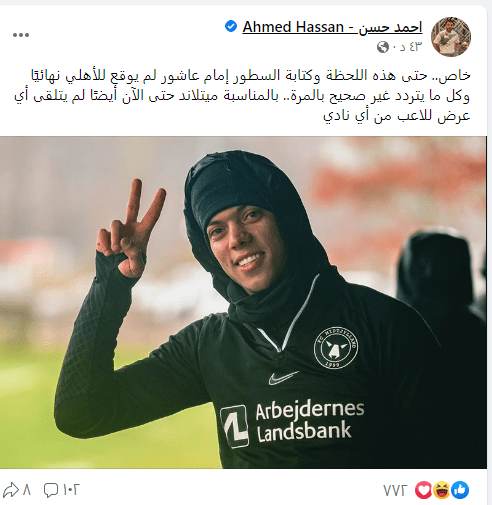Screen dimensions: 492x505
Task: Click the laughing Haha reaction emoji
Action: pyautogui.click(x=442, y=490)
